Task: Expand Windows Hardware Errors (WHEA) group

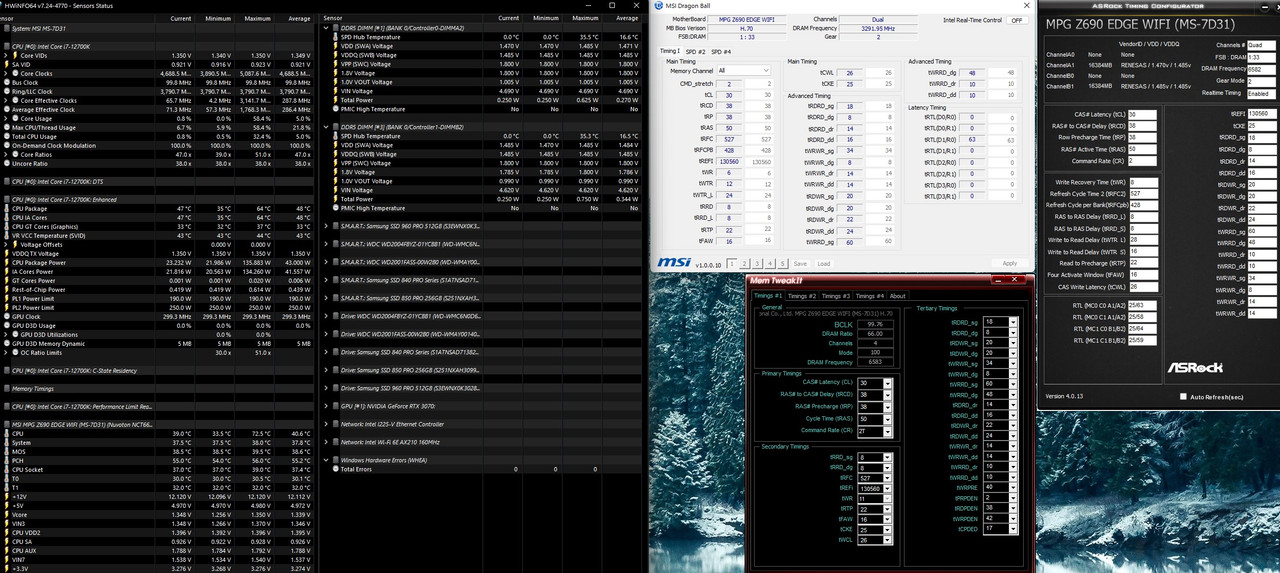Action: 328,460
